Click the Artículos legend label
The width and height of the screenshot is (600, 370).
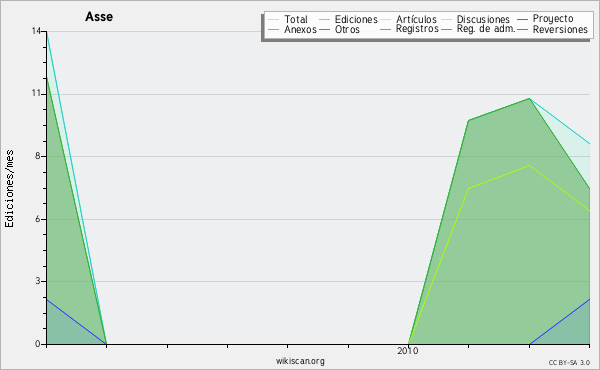(416, 19)
